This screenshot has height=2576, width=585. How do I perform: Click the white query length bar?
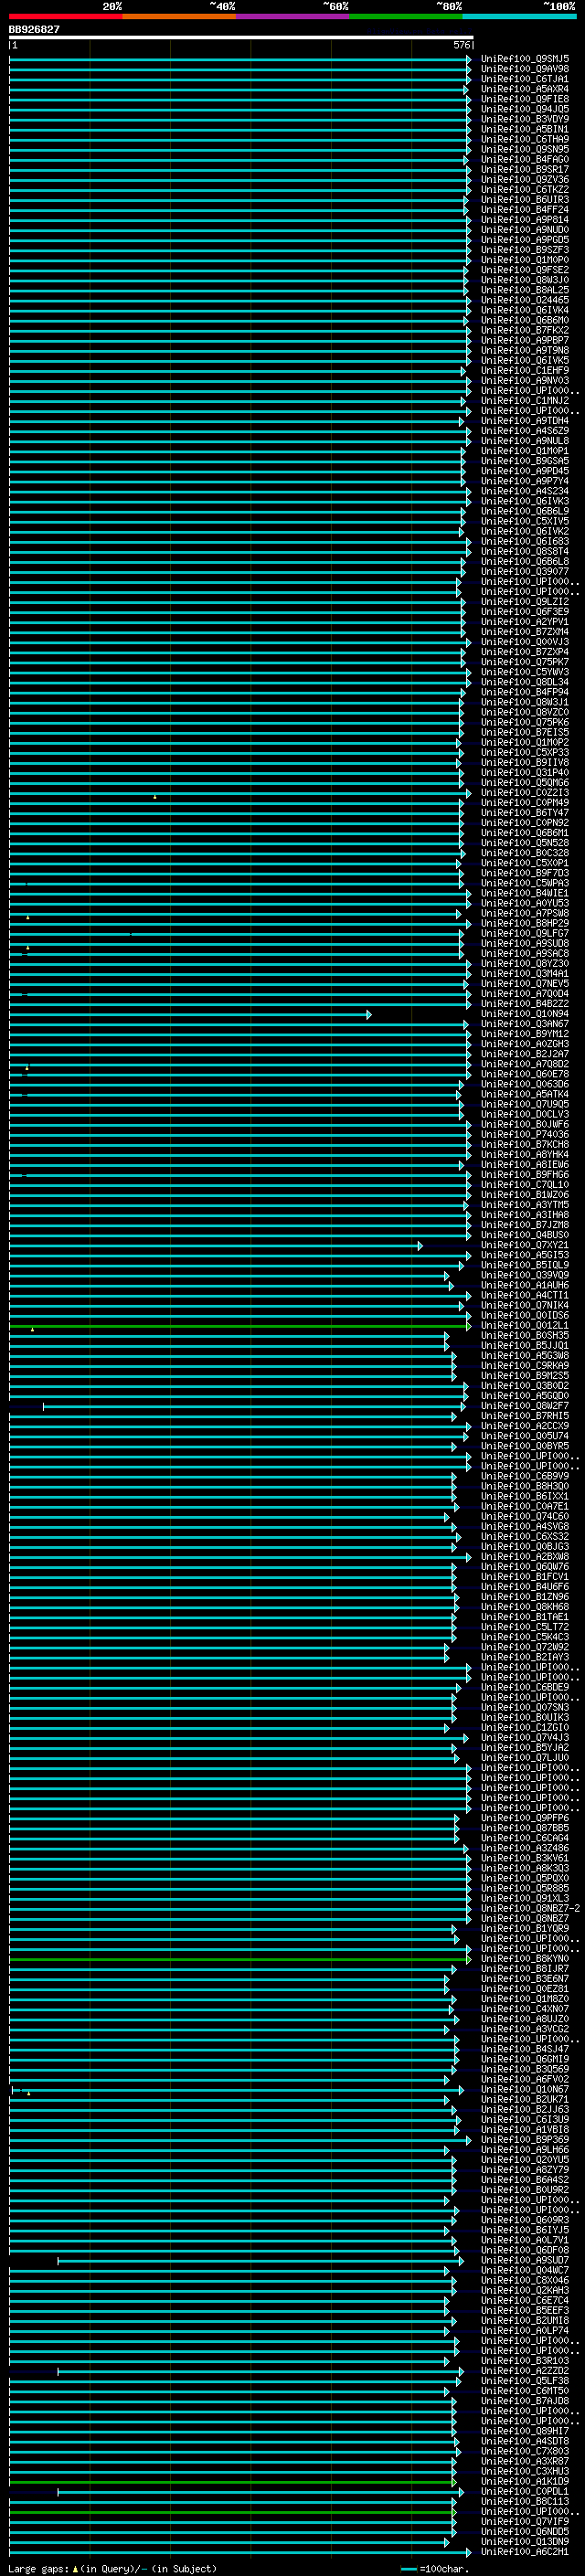click(241, 38)
